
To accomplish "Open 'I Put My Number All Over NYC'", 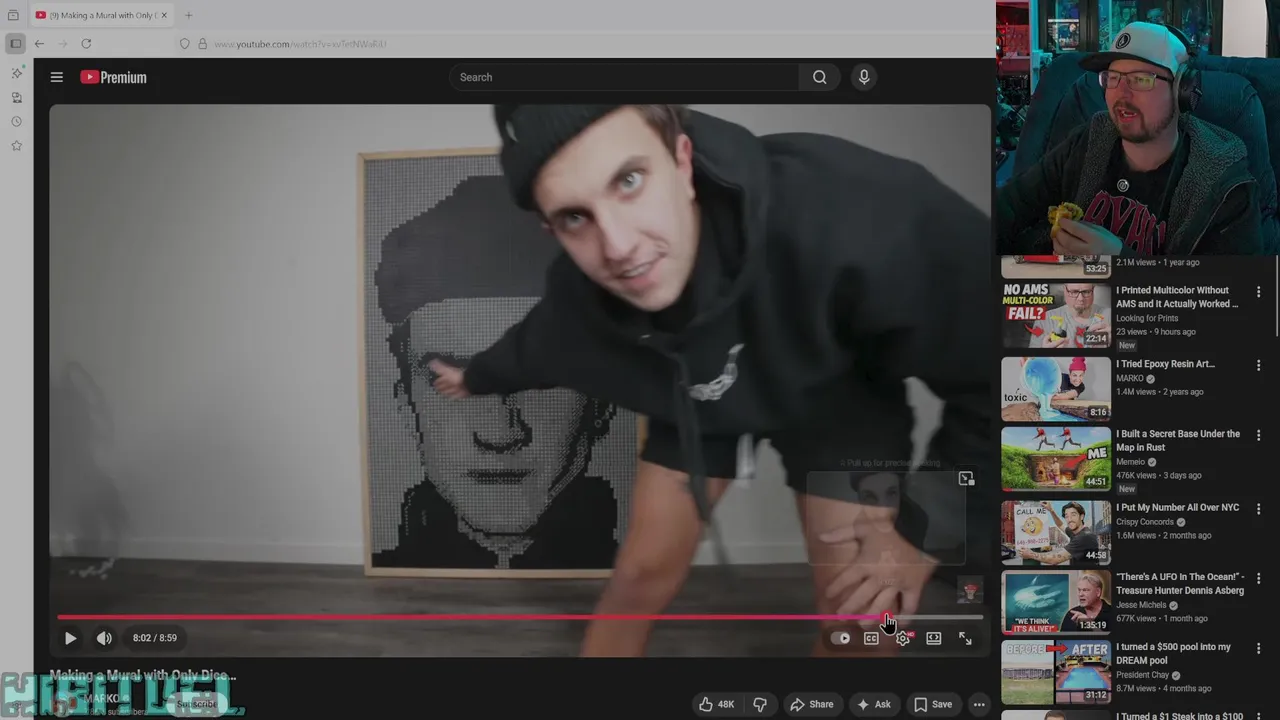I will click(1177, 507).
